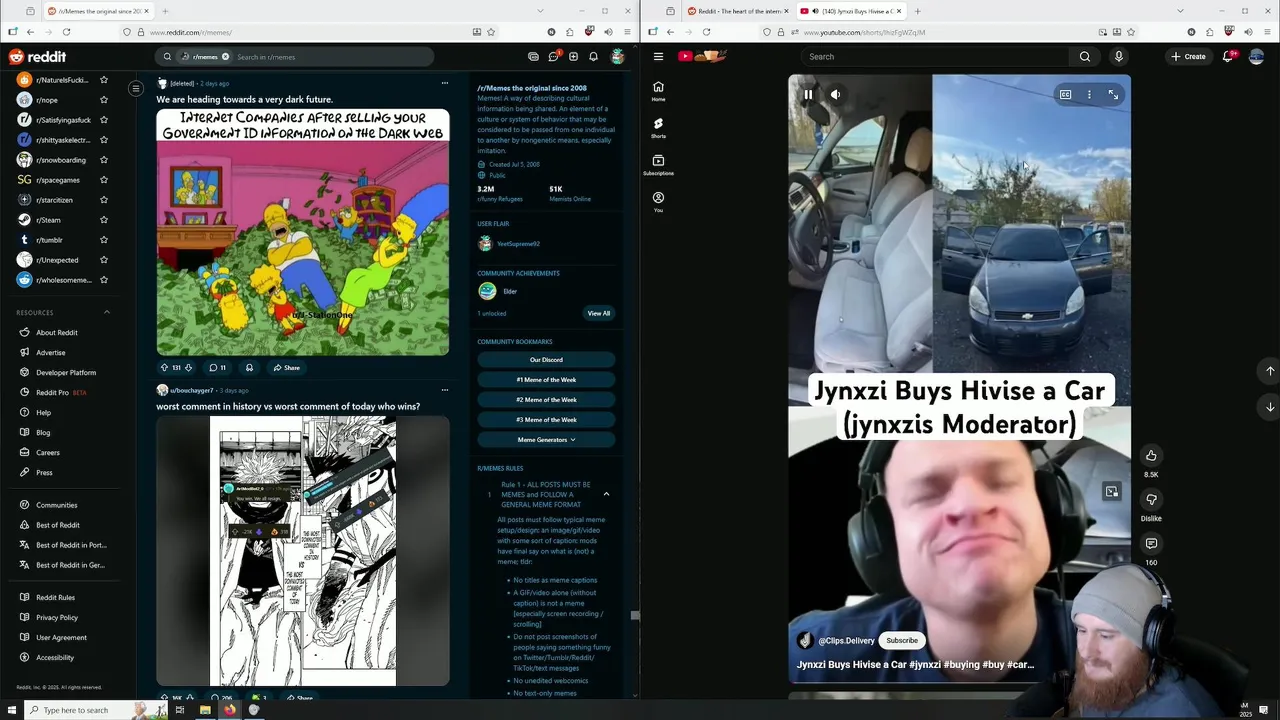Open more options on the Short player
The width and height of the screenshot is (1280, 720).
[1089, 95]
